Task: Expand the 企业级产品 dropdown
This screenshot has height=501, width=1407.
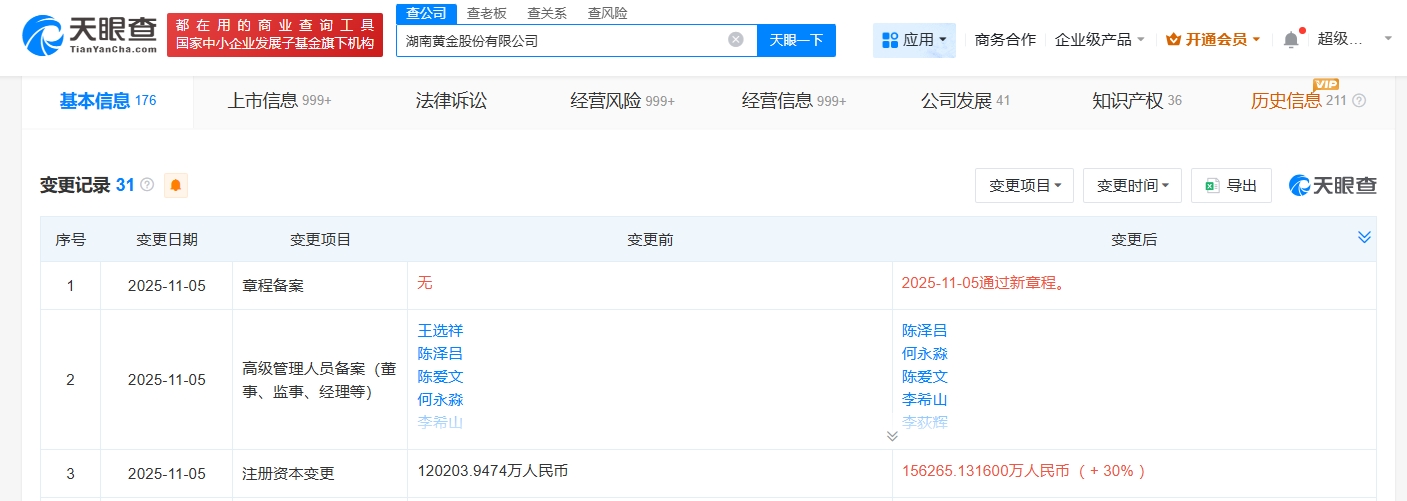Action: pyautogui.click(x=1100, y=40)
